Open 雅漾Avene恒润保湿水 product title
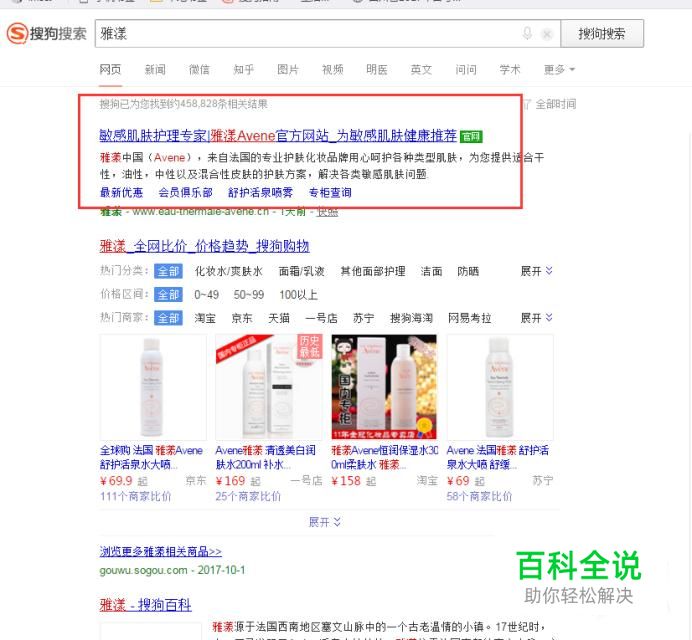The height and width of the screenshot is (640, 692). 384,457
